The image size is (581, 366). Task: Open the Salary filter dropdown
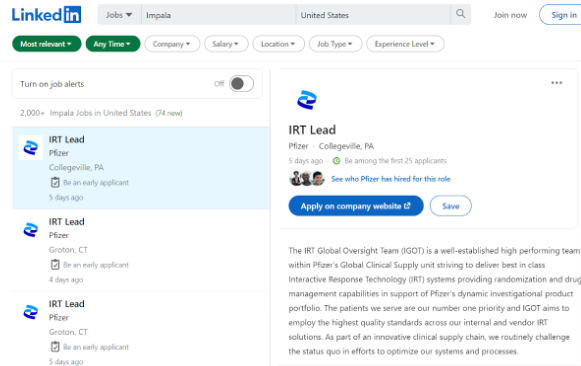click(226, 44)
